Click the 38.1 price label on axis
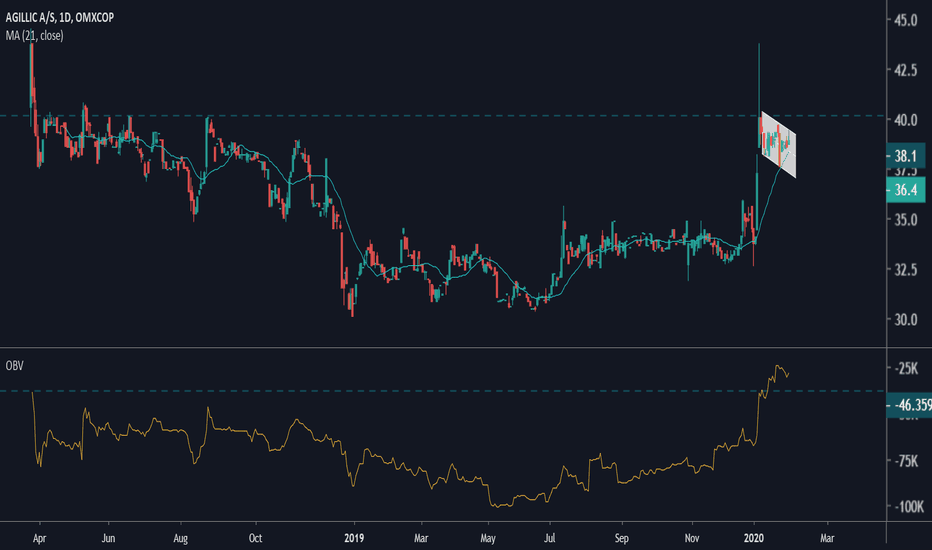This screenshot has height=550, width=932. coord(905,156)
